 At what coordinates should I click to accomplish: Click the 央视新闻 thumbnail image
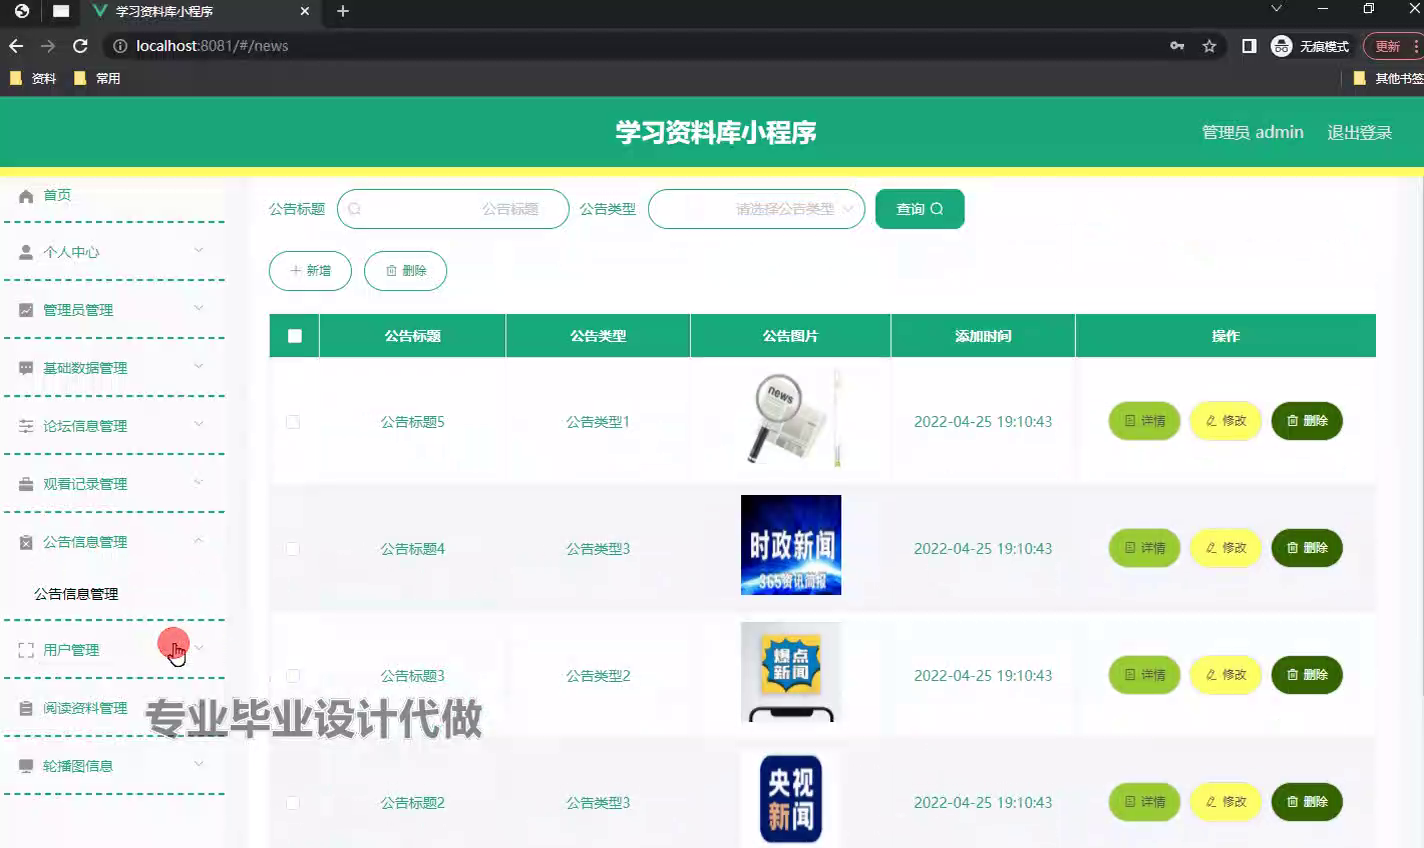[x=791, y=799]
